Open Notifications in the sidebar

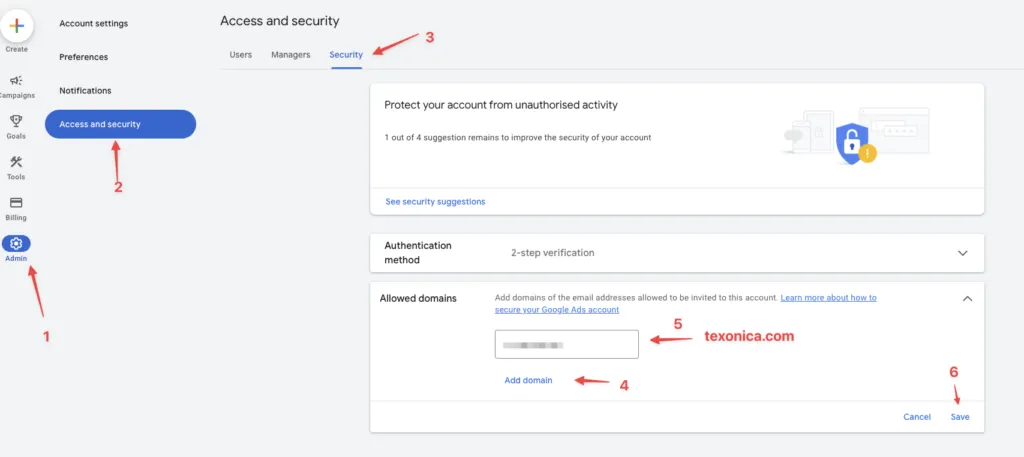(86, 91)
